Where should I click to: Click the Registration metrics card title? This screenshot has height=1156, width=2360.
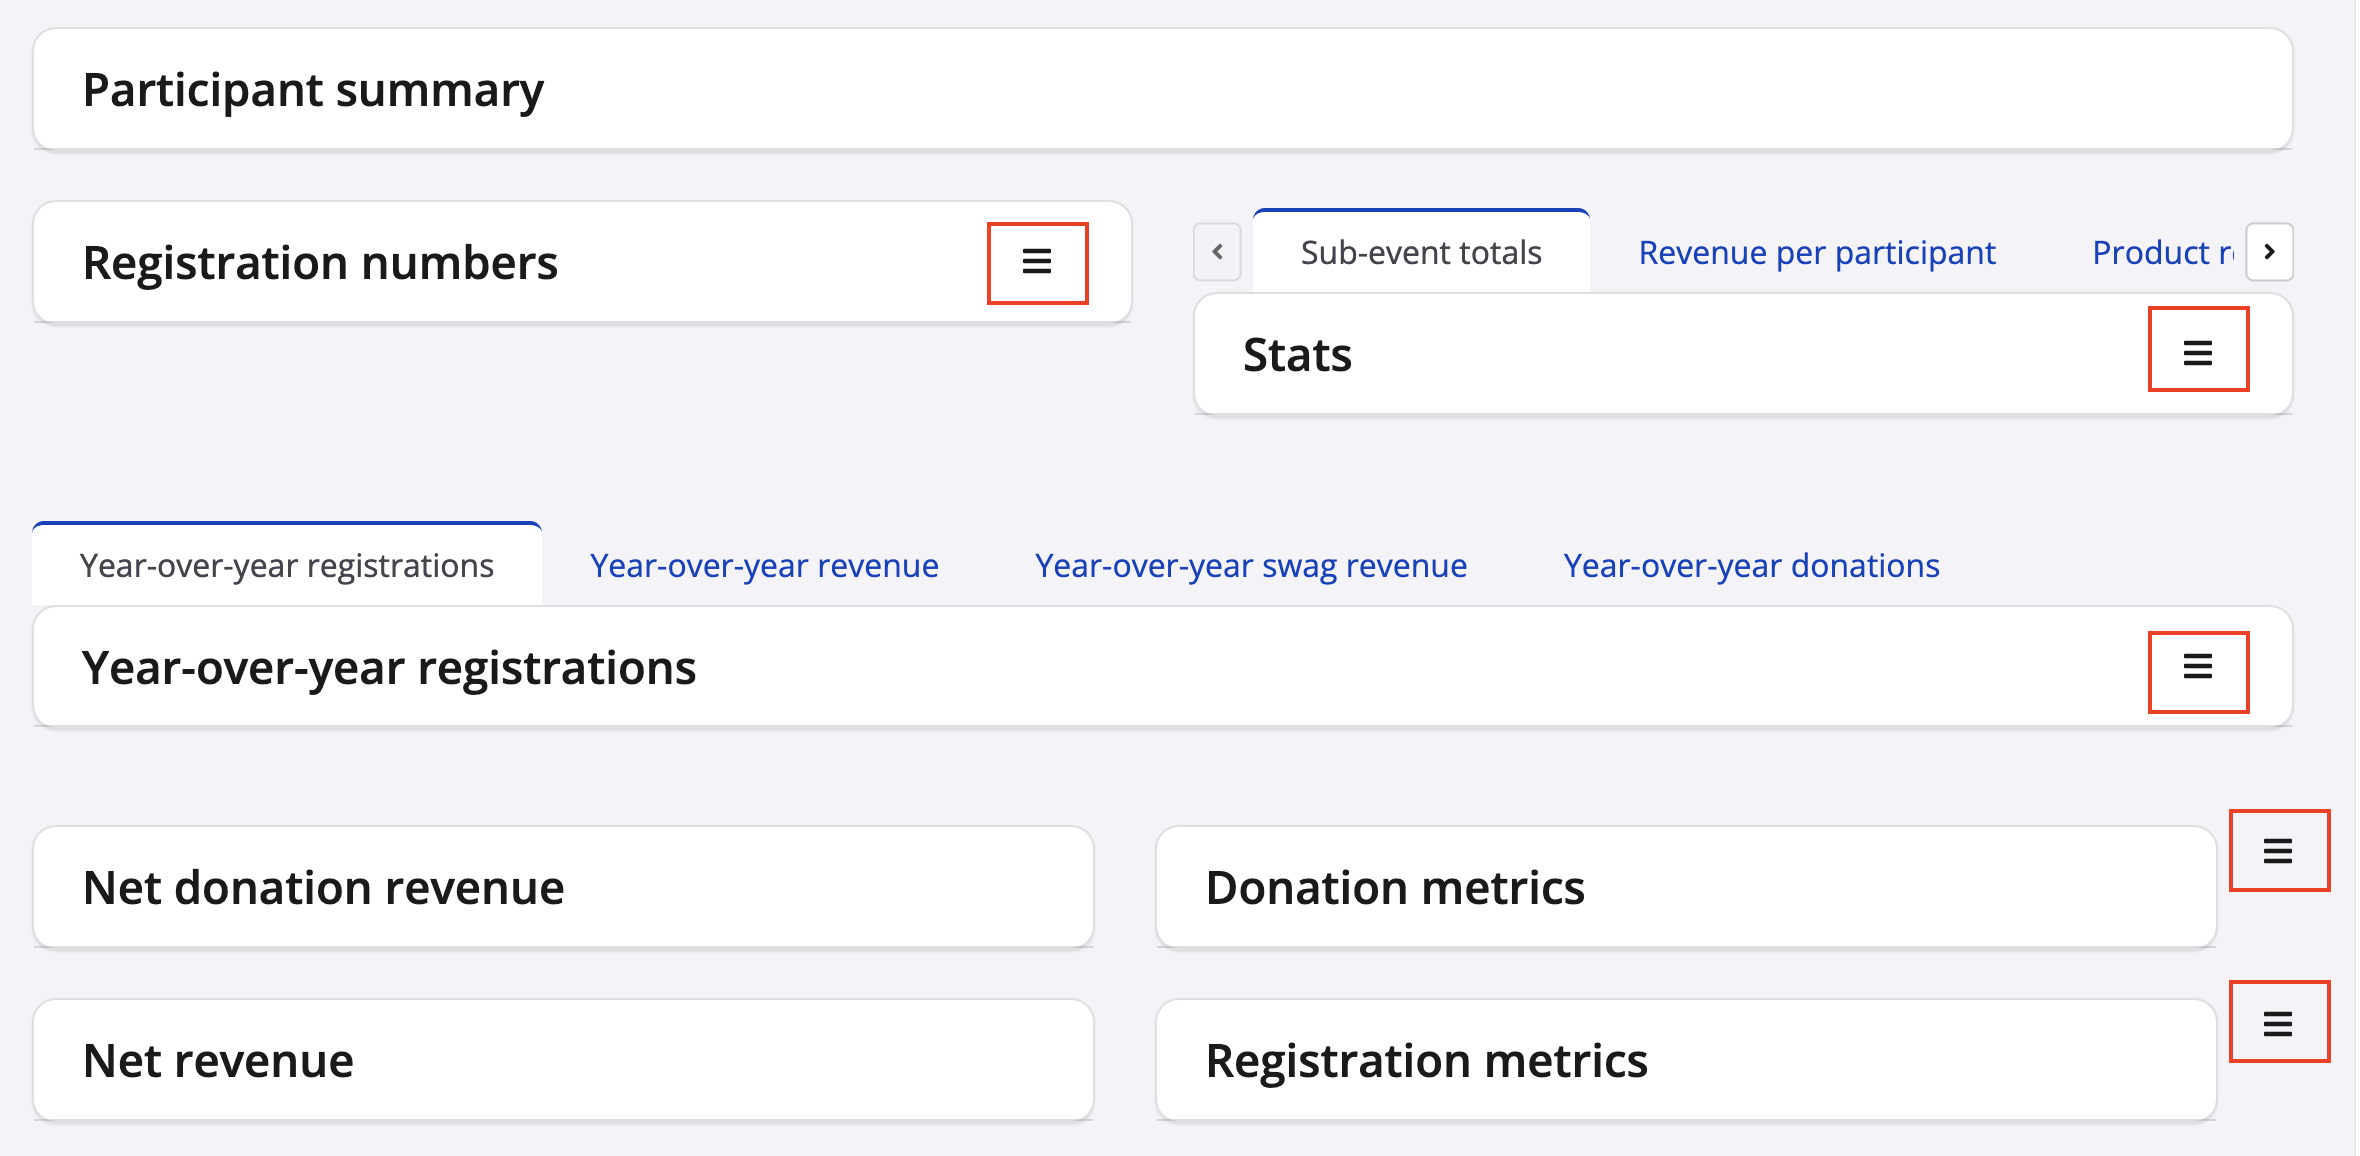point(1426,1061)
